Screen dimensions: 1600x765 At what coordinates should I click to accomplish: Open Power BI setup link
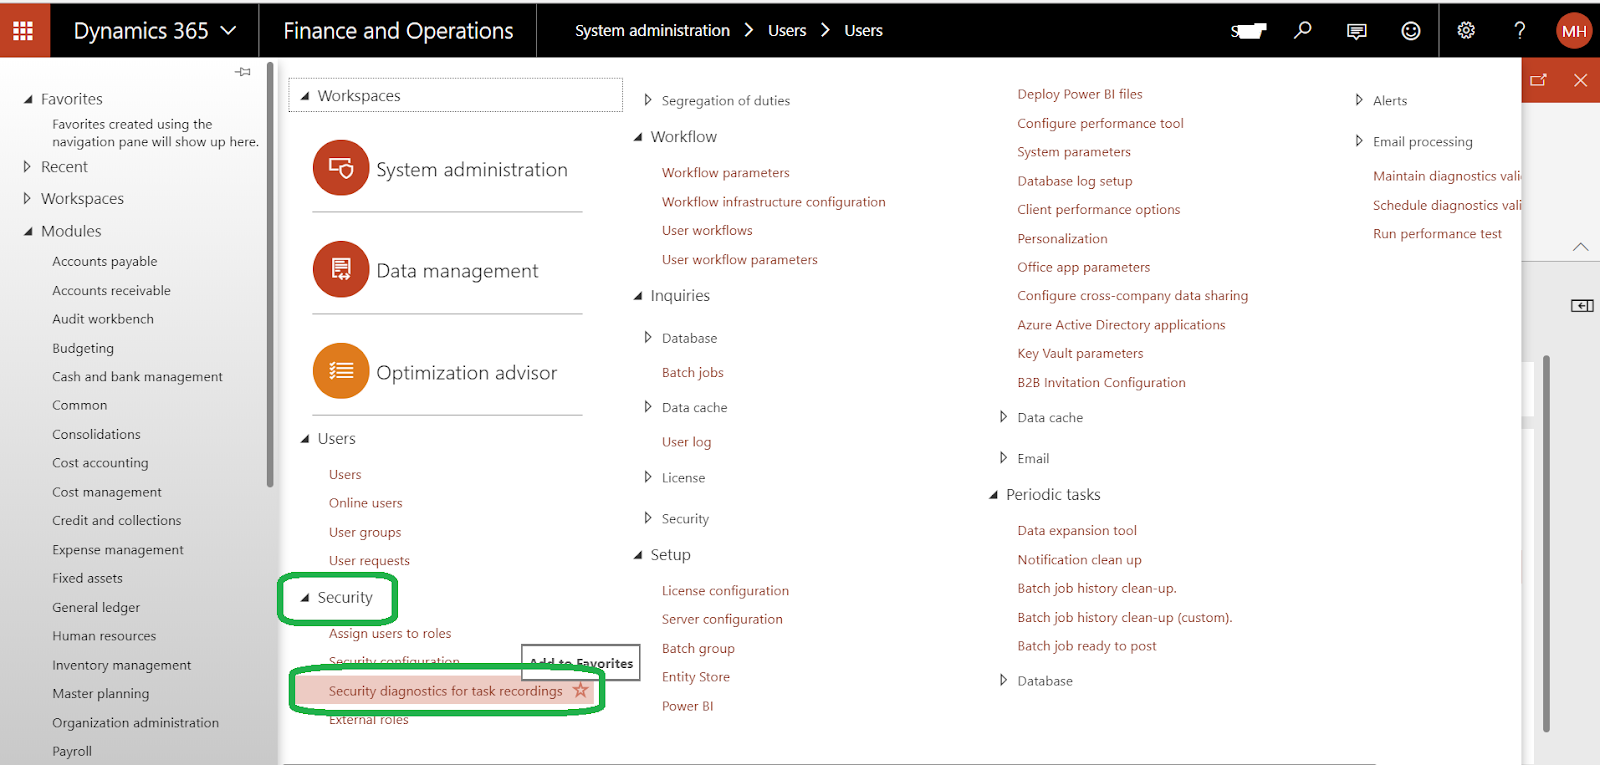(x=688, y=706)
